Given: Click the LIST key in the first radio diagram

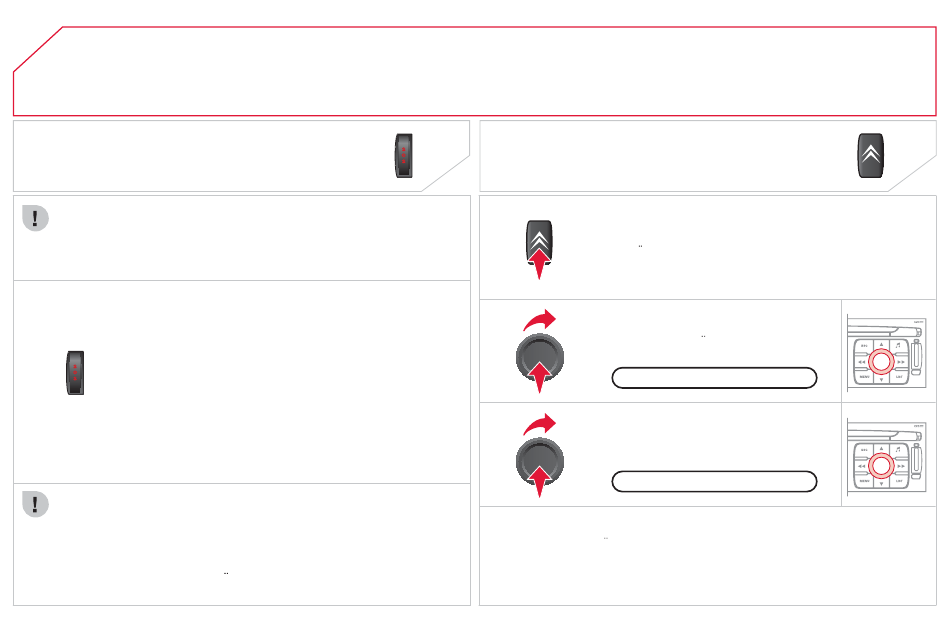Looking at the screenshot, I should coord(899,376).
